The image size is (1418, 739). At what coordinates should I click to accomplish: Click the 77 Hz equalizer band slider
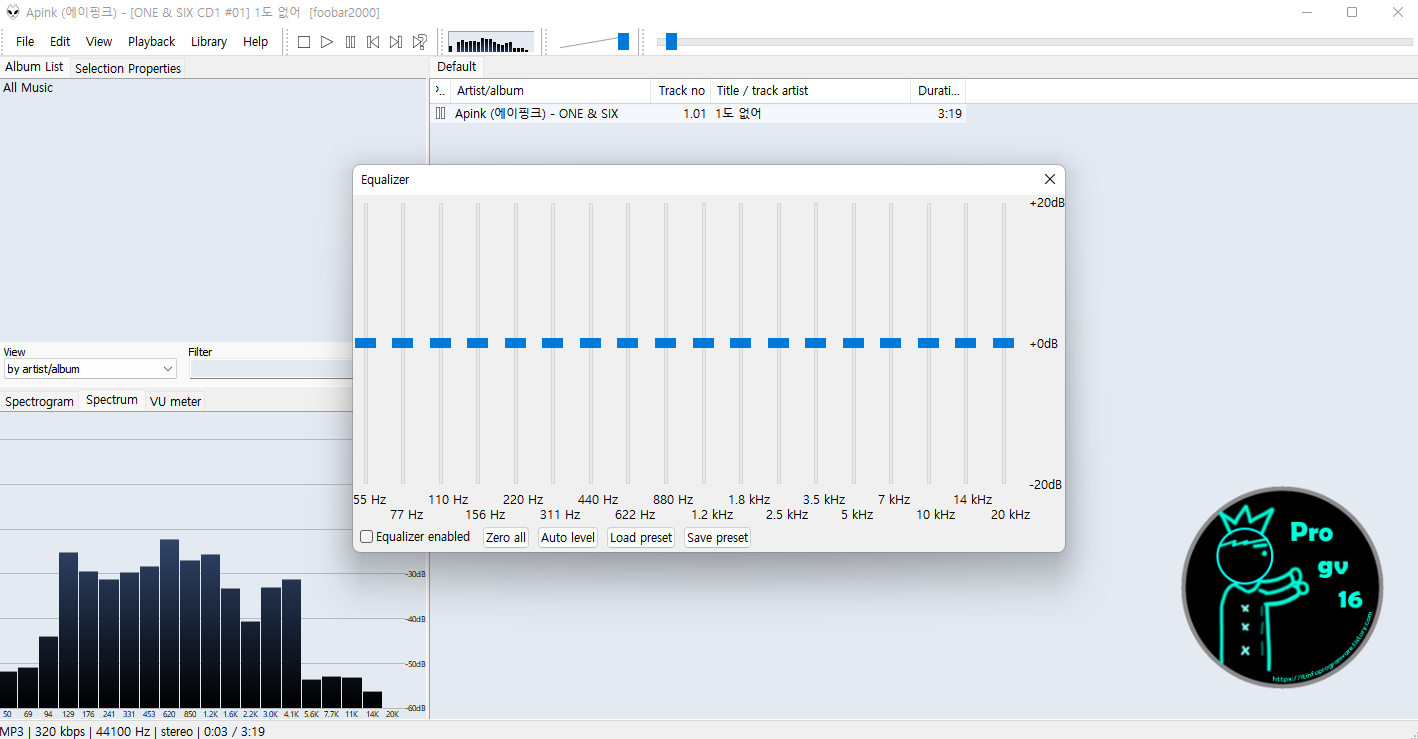pos(403,343)
